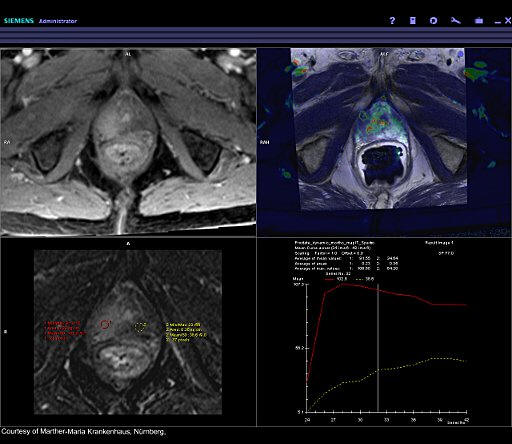The width and height of the screenshot is (512, 444).
Task: Click the document icon beside help
Action: point(413,21)
